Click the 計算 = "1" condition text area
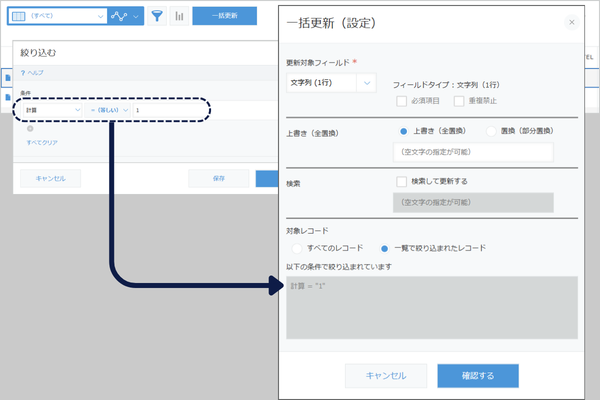600x400 pixels. point(432,307)
